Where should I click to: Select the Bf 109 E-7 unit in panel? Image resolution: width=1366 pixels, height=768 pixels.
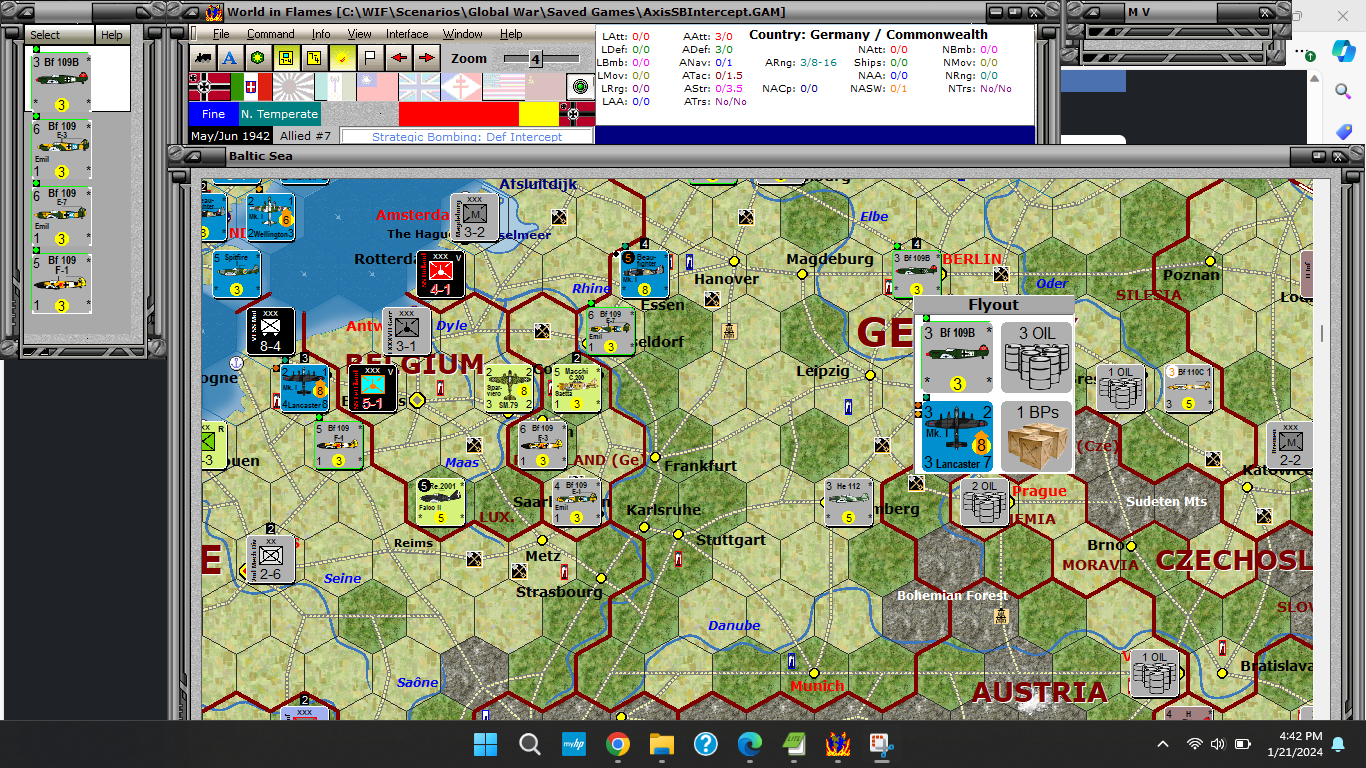click(x=62, y=216)
